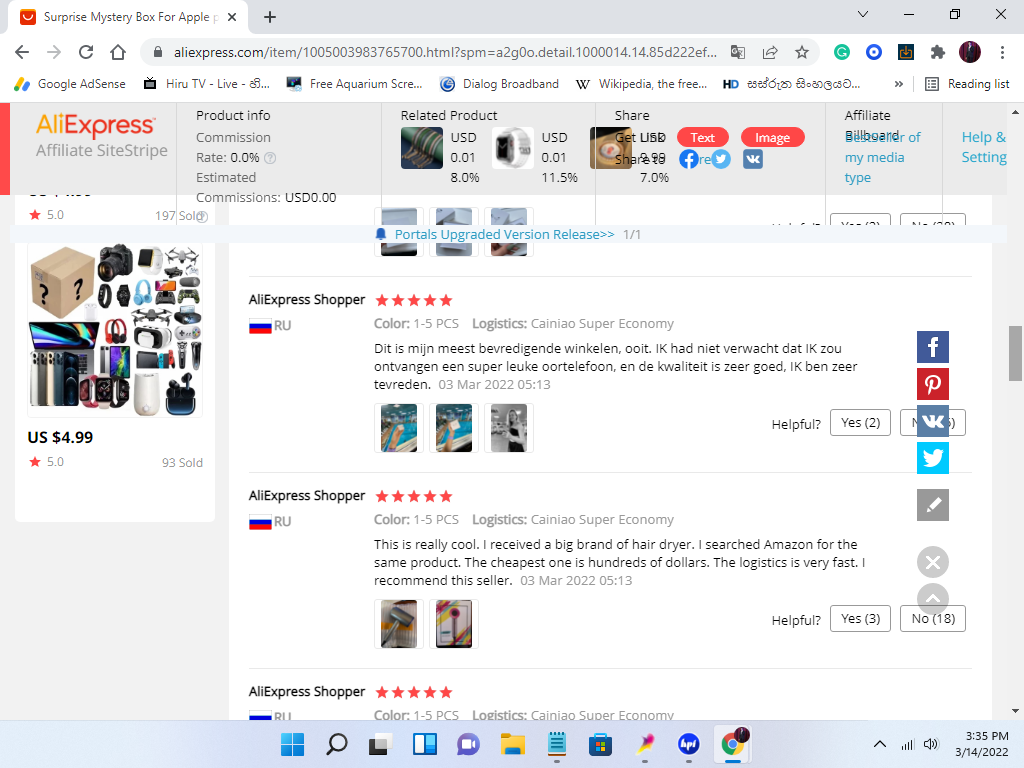Open the tab search chevron

coord(863,14)
